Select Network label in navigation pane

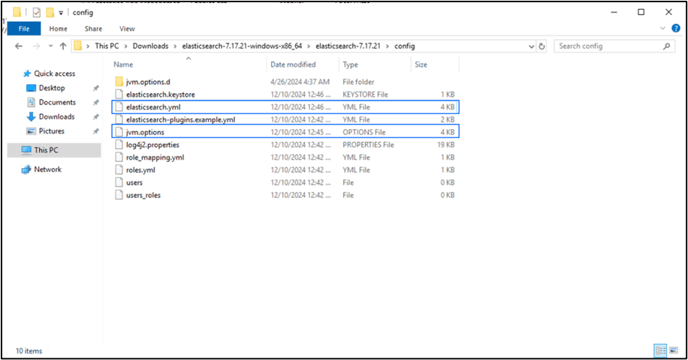coord(48,169)
